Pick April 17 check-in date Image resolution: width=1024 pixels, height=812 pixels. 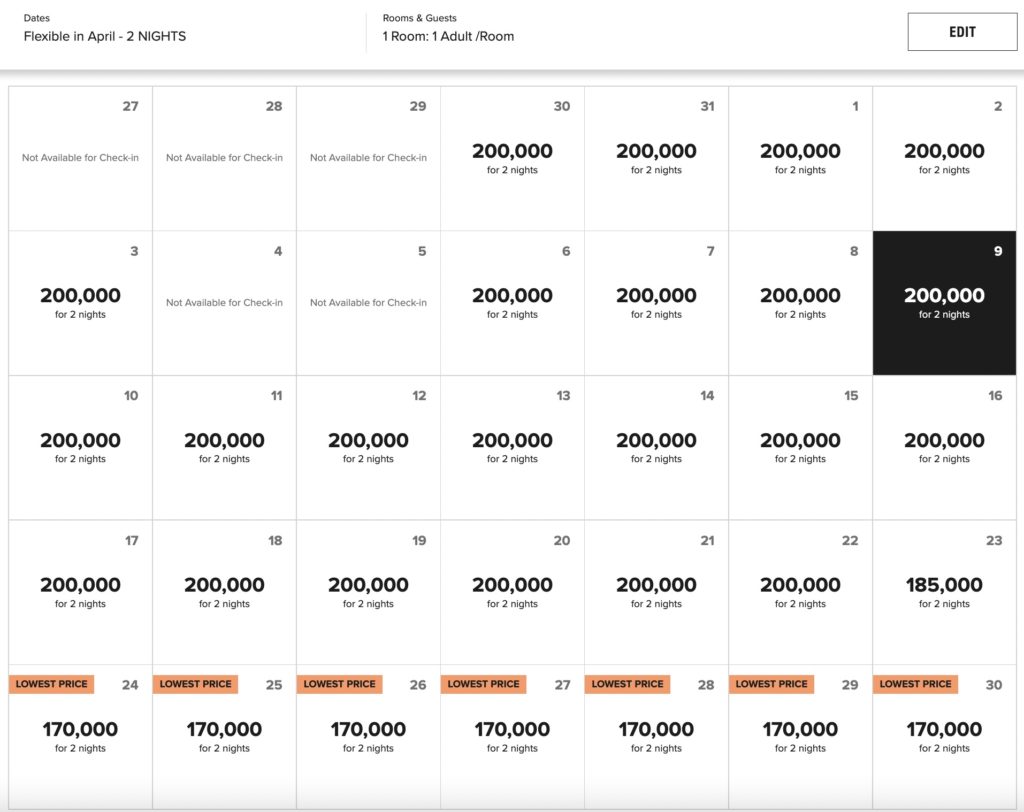(80, 592)
